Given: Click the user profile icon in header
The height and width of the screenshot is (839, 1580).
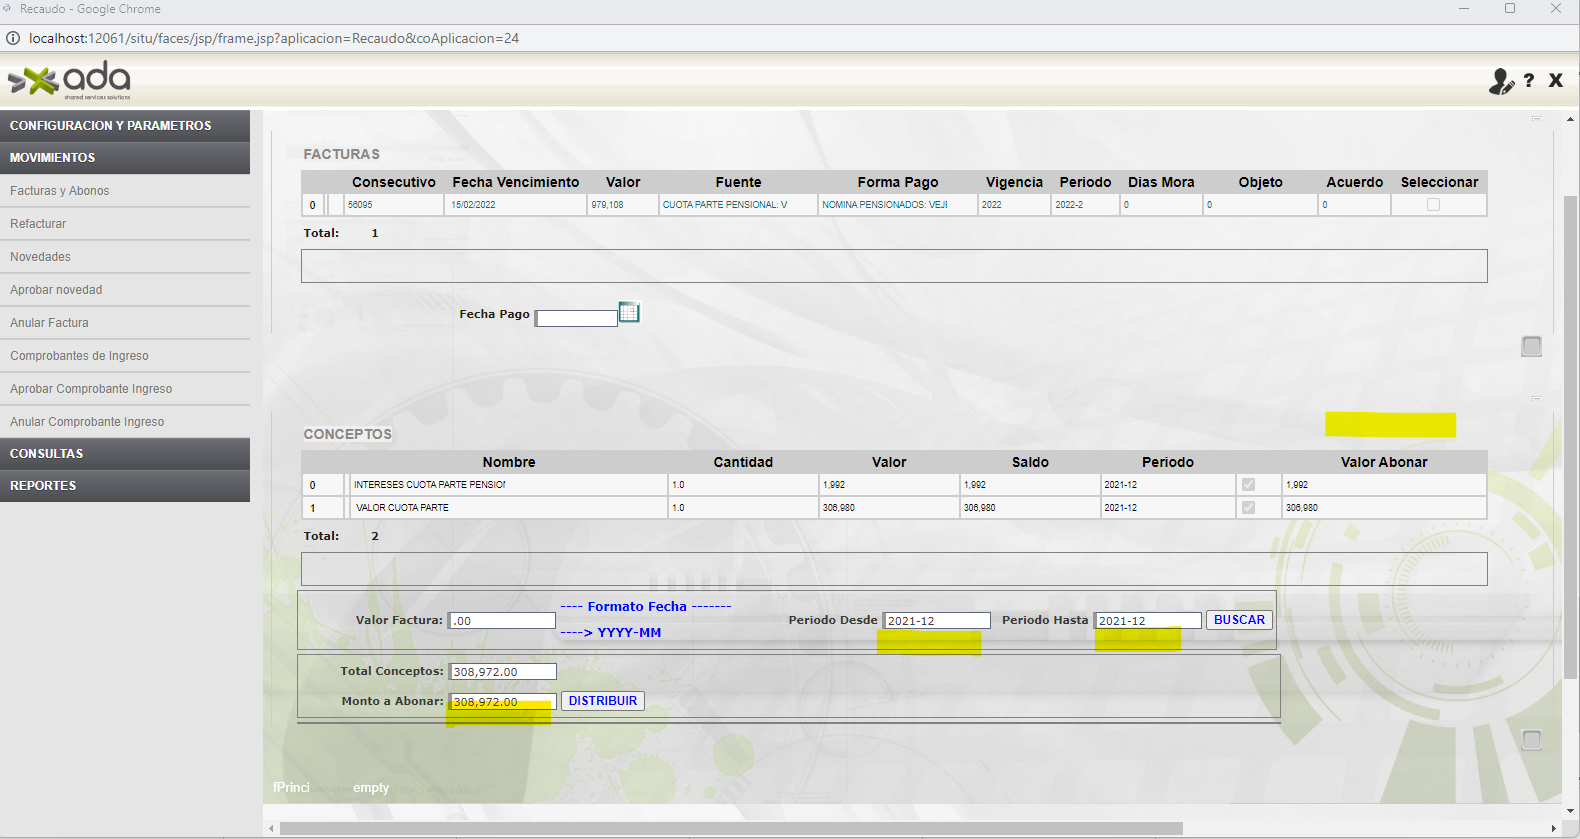Looking at the screenshot, I should click(x=1500, y=81).
